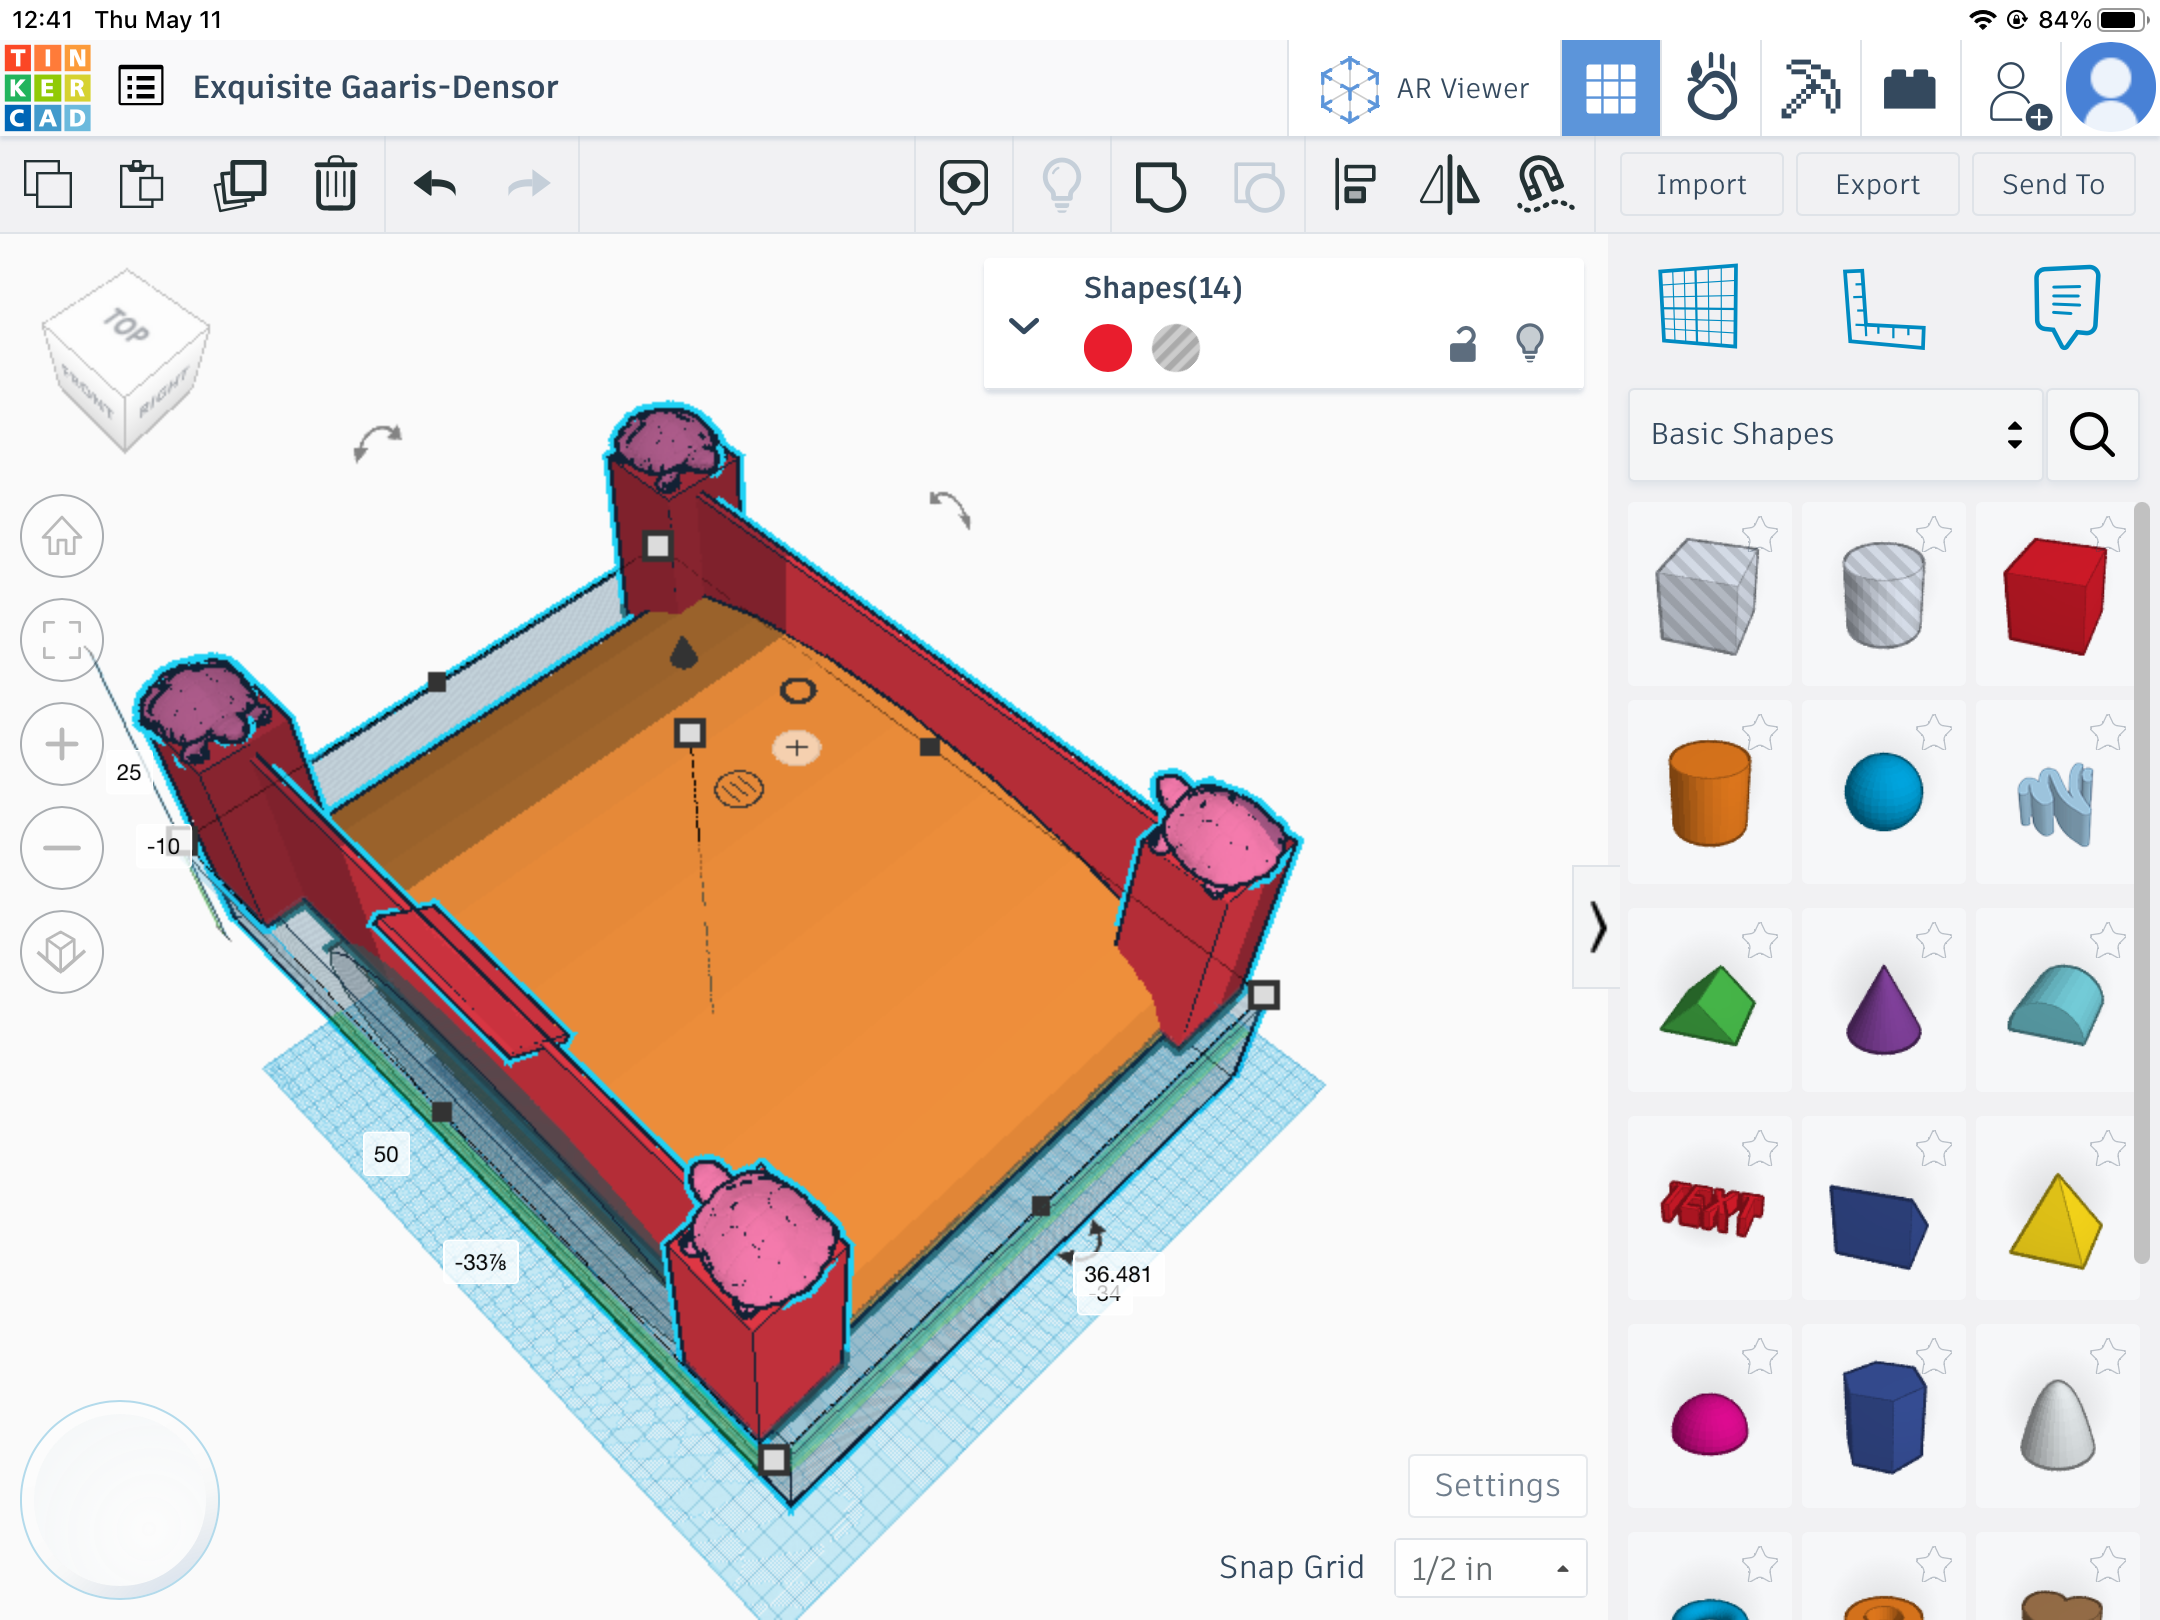Click the Align tool icon

tap(1354, 185)
